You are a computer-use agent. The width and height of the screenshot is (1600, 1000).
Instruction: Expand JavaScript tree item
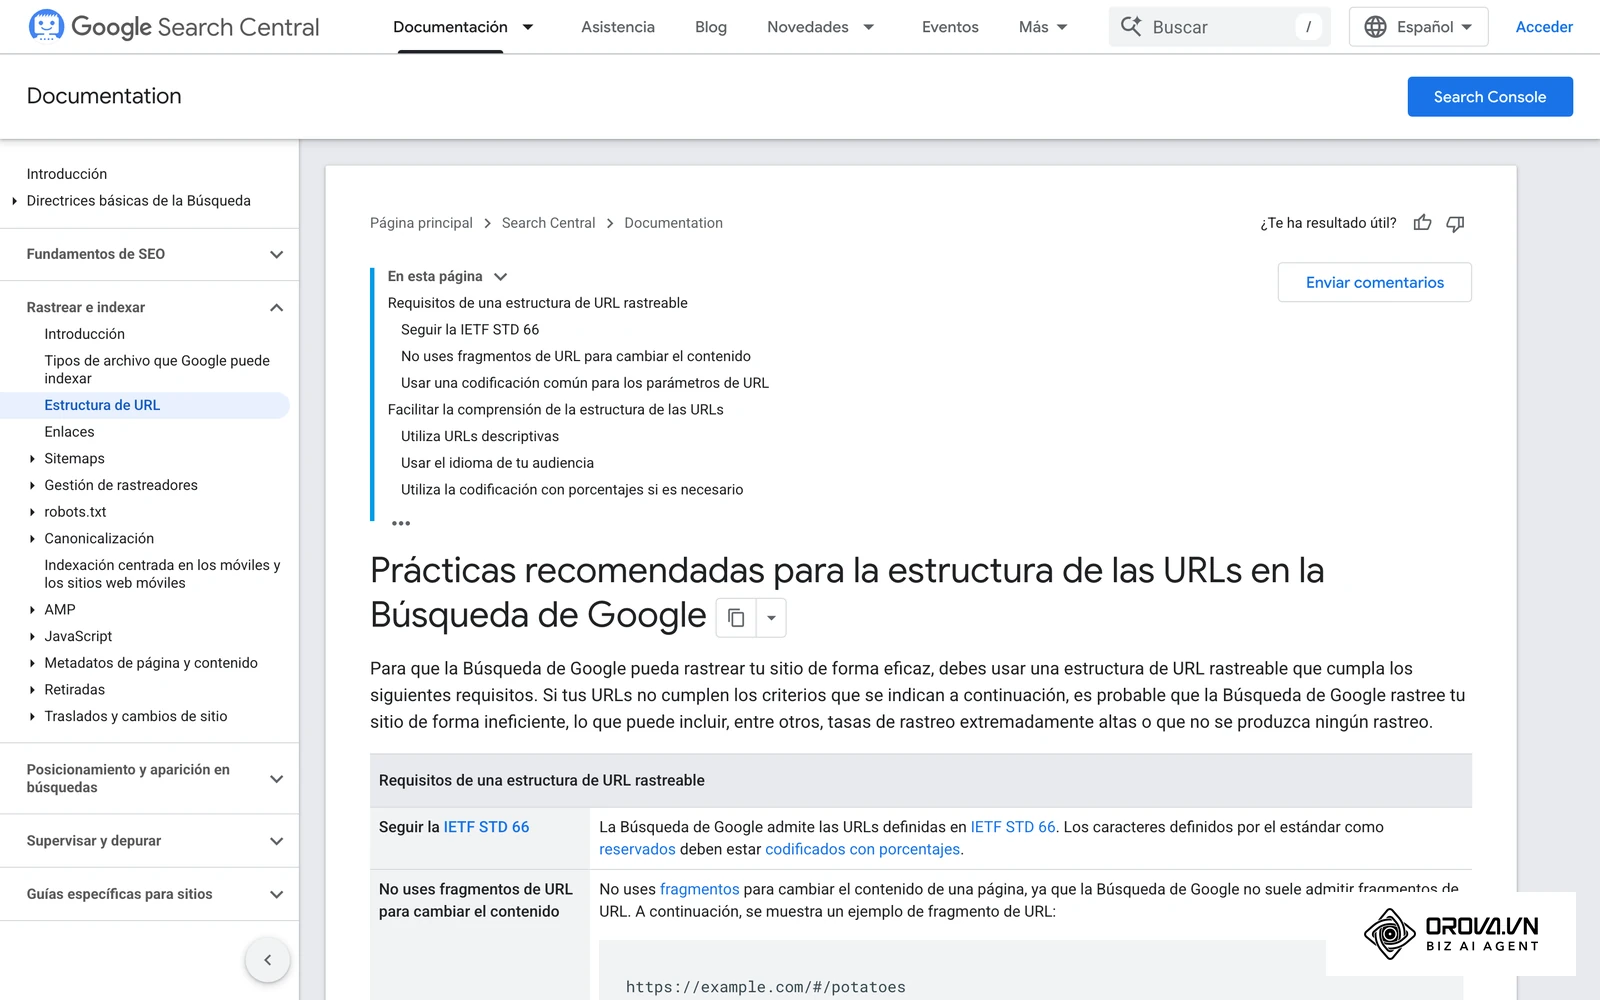[32, 636]
